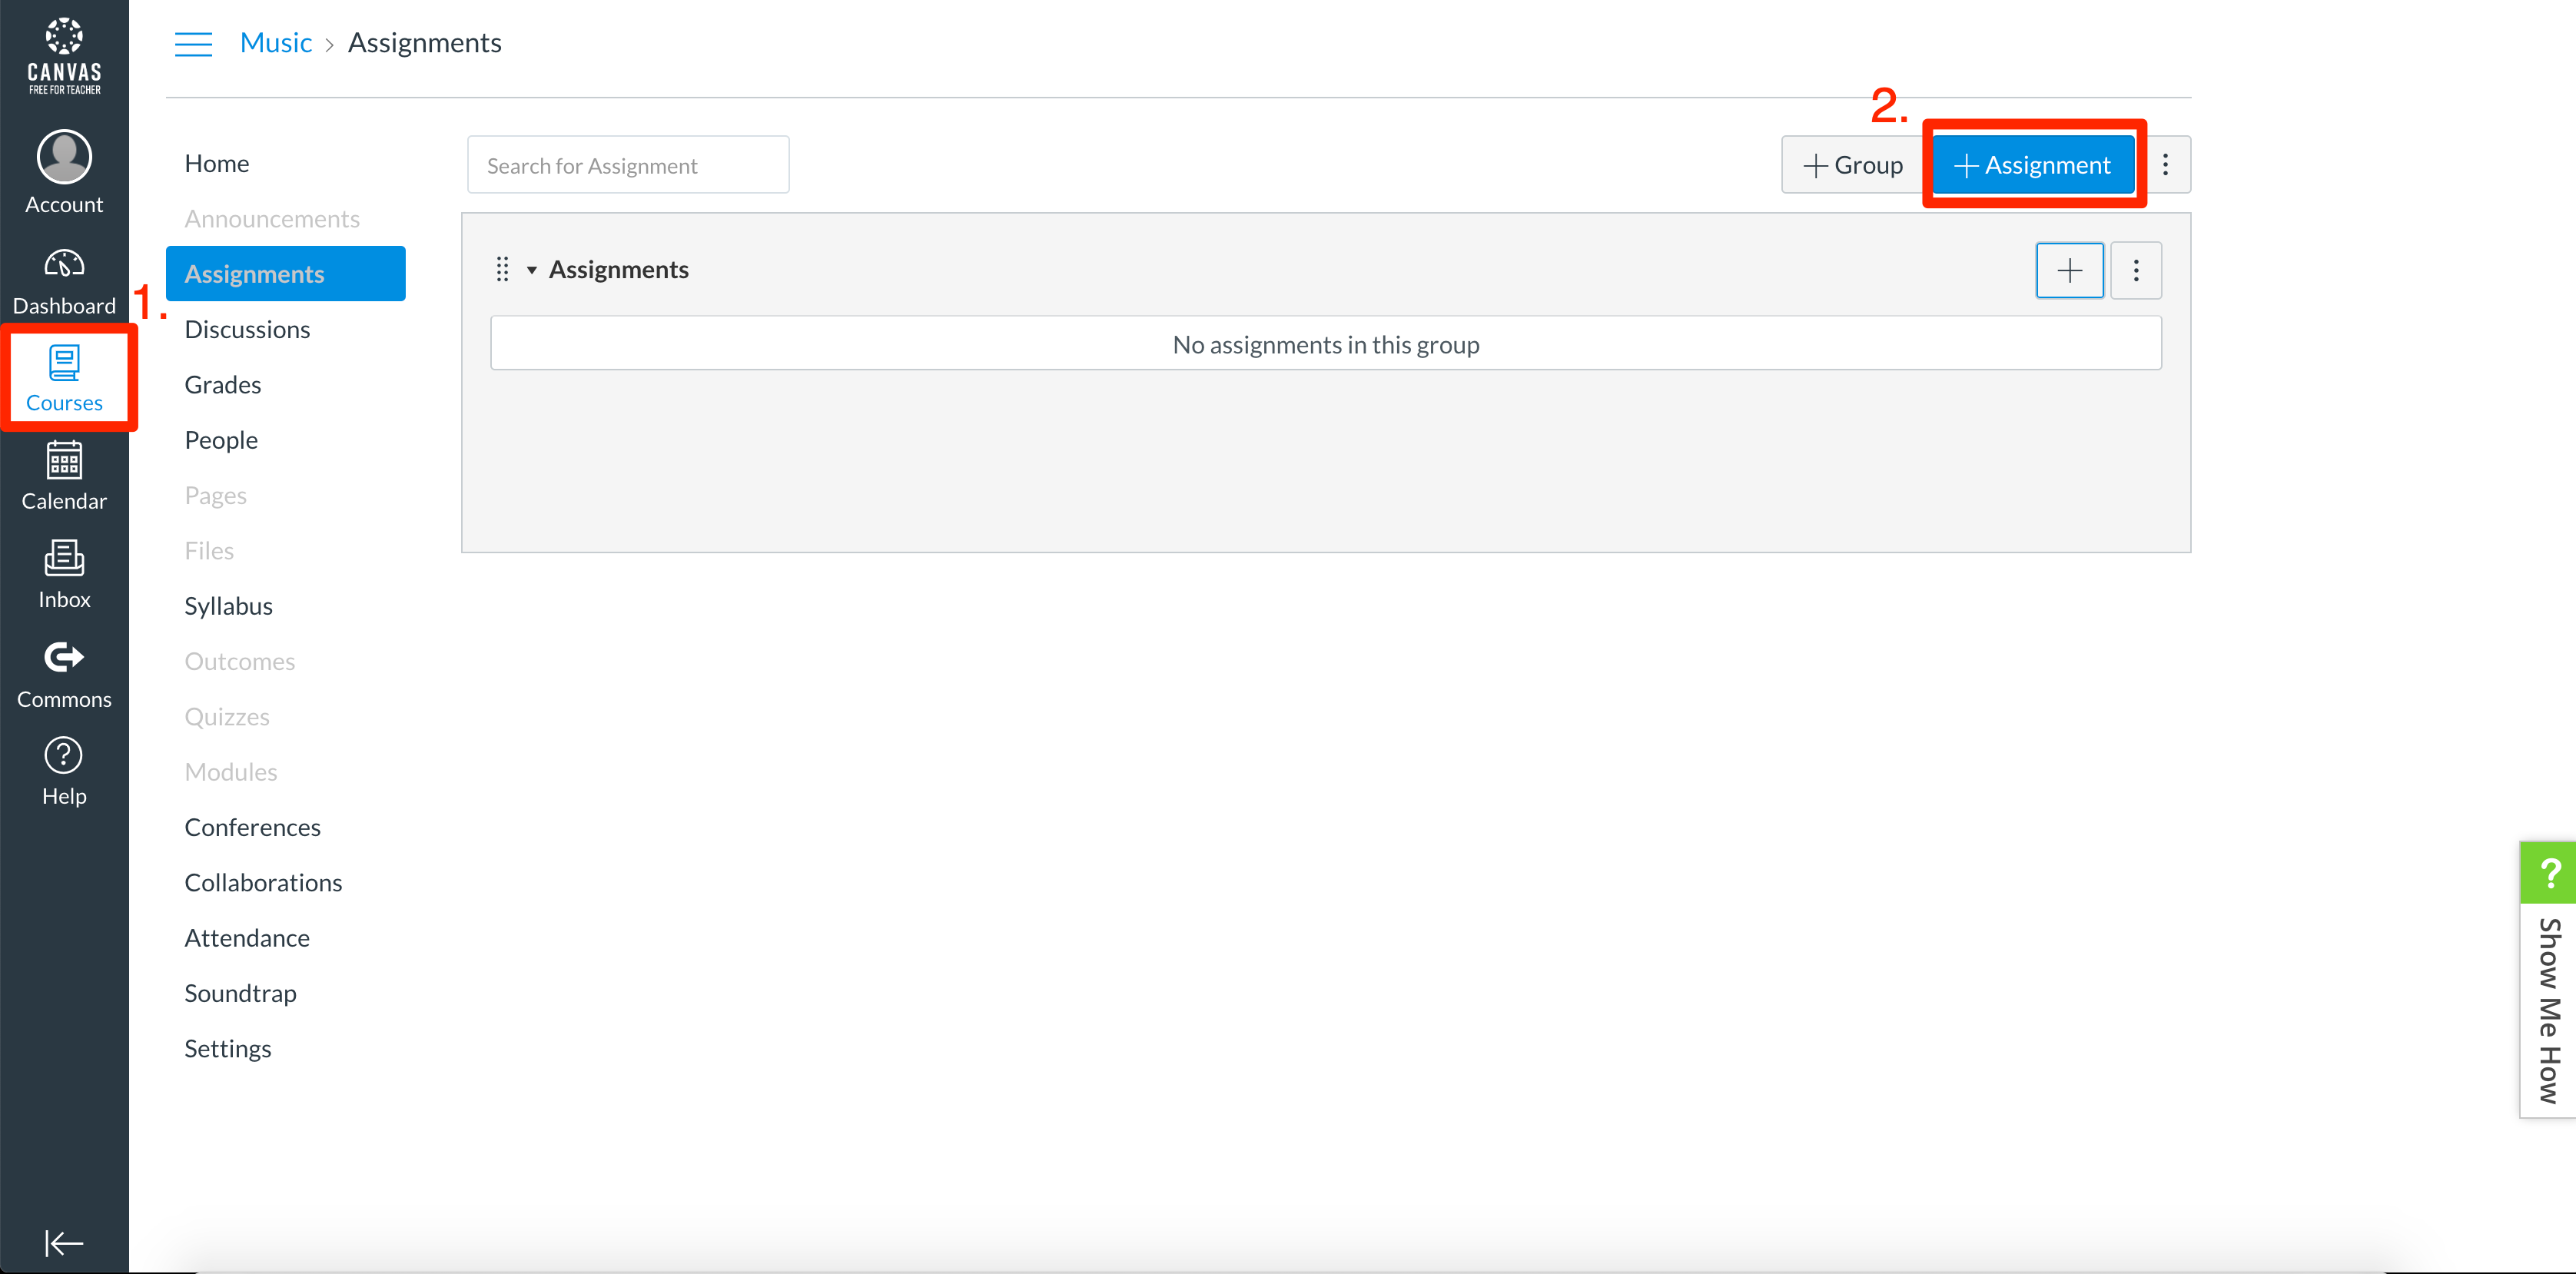Click the Help icon in sidebar
Viewport: 2576px width, 1274px height.
coord(62,771)
